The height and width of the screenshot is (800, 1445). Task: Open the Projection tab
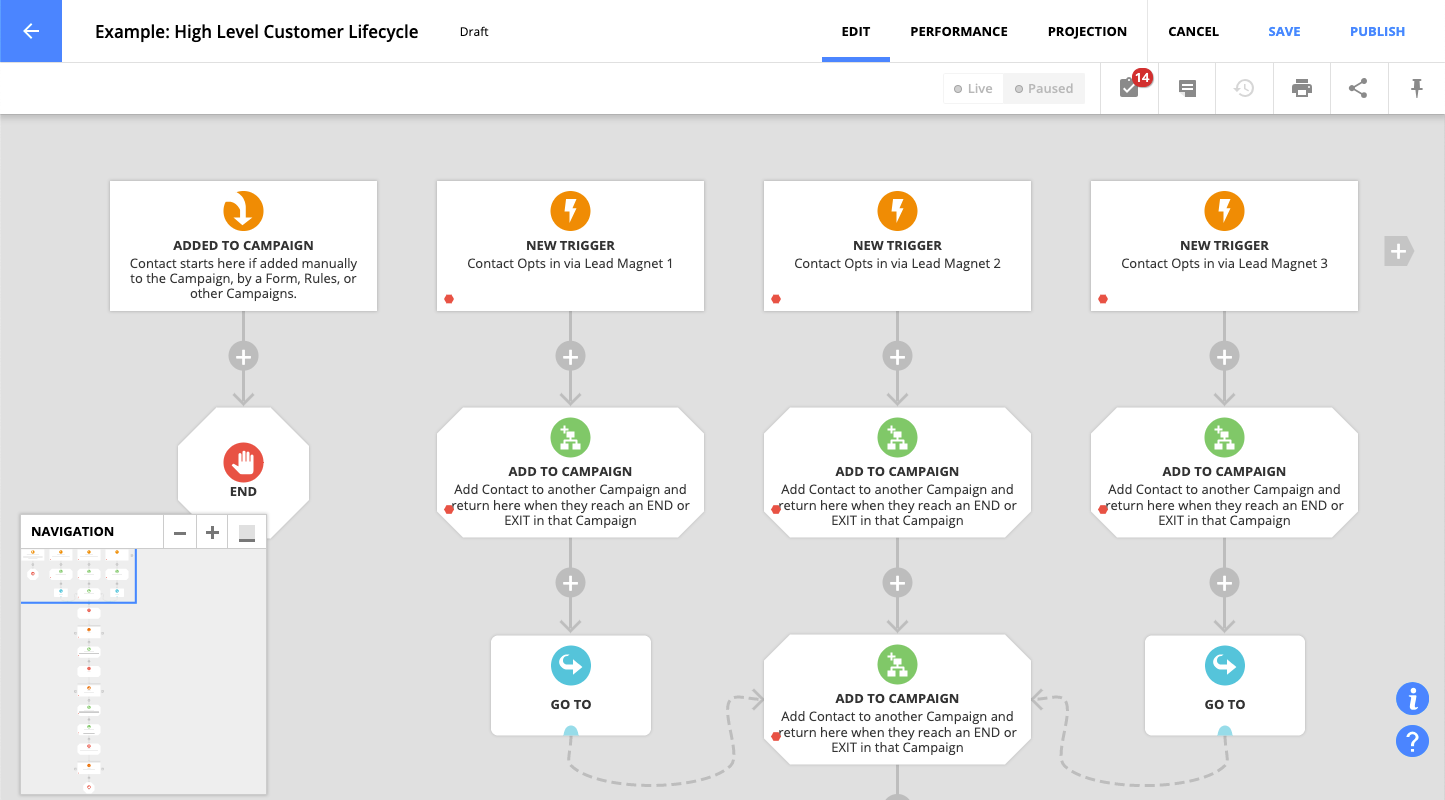coord(1087,31)
